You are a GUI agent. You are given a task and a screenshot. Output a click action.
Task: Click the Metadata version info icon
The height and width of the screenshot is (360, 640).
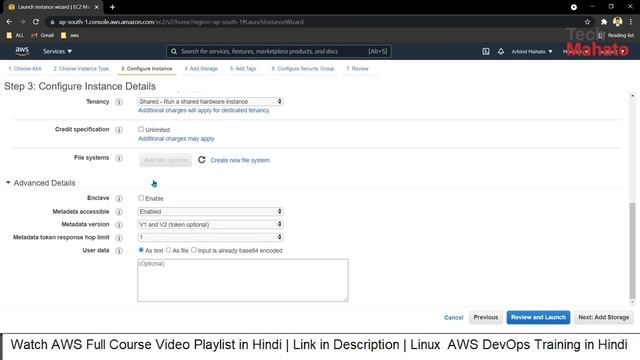(x=119, y=224)
